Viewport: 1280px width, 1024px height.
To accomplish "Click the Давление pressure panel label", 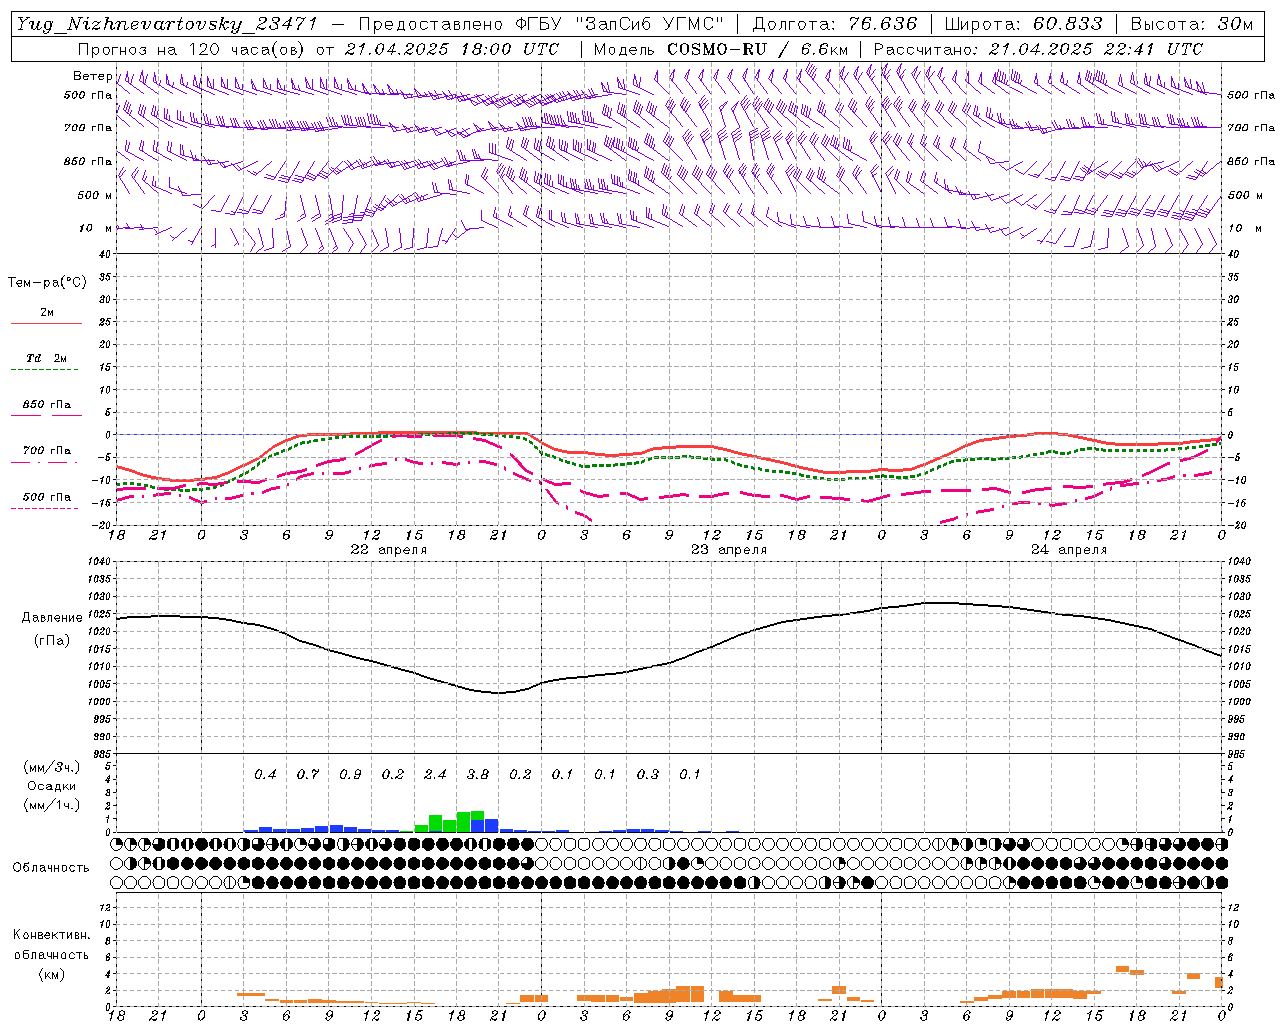I will [52, 618].
